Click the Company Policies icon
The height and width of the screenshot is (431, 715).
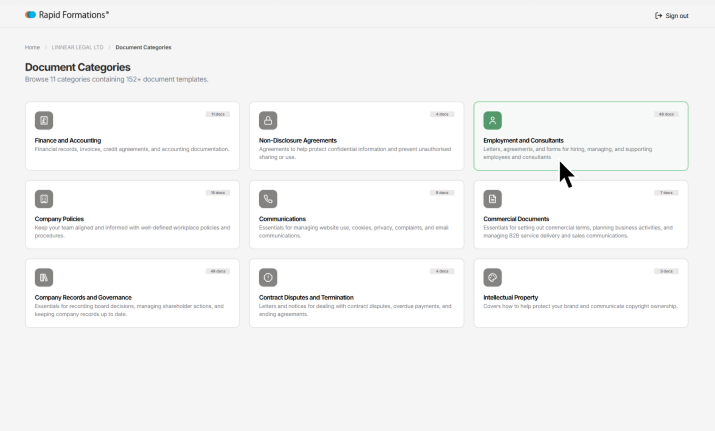pyautogui.click(x=44, y=199)
